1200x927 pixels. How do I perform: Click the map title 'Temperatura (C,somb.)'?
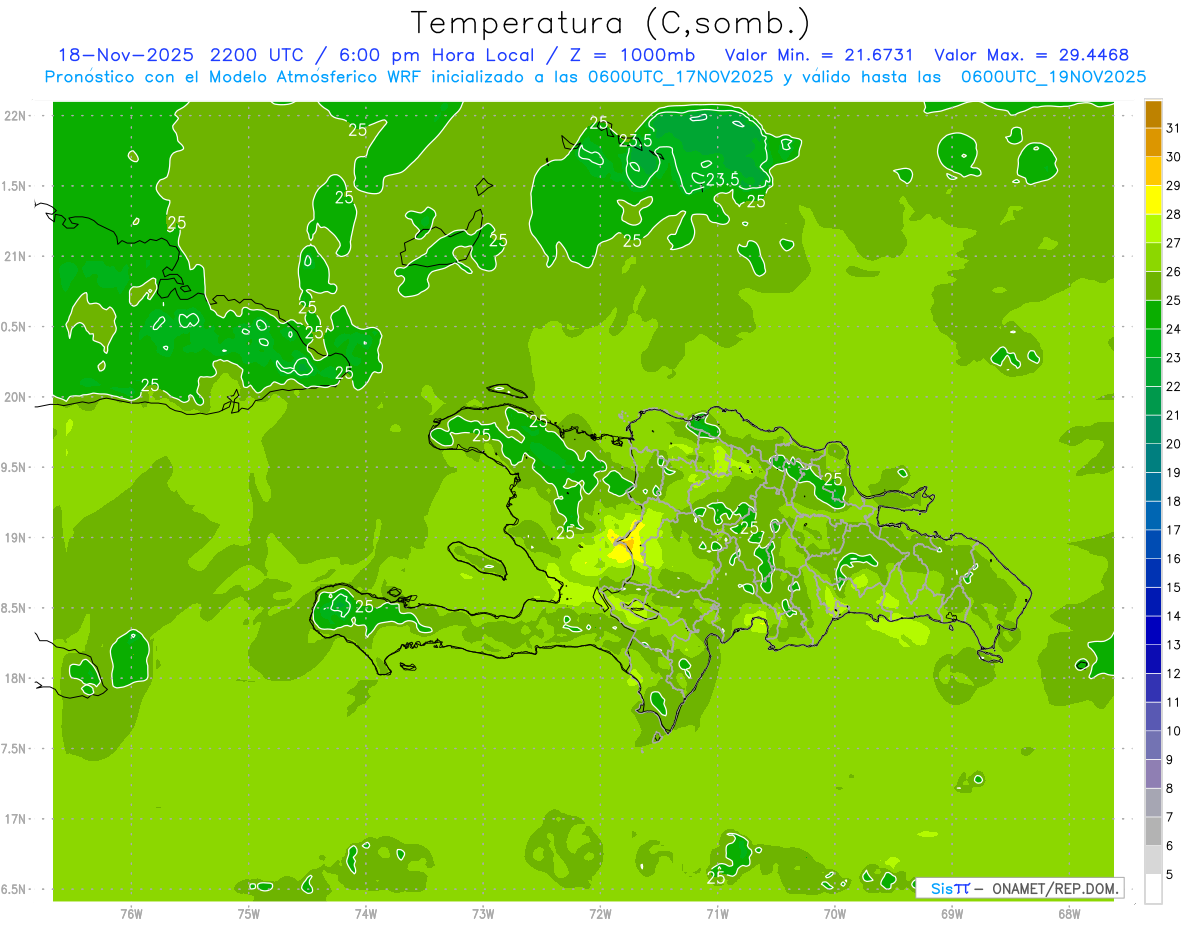pyautogui.click(x=611, y=23)
